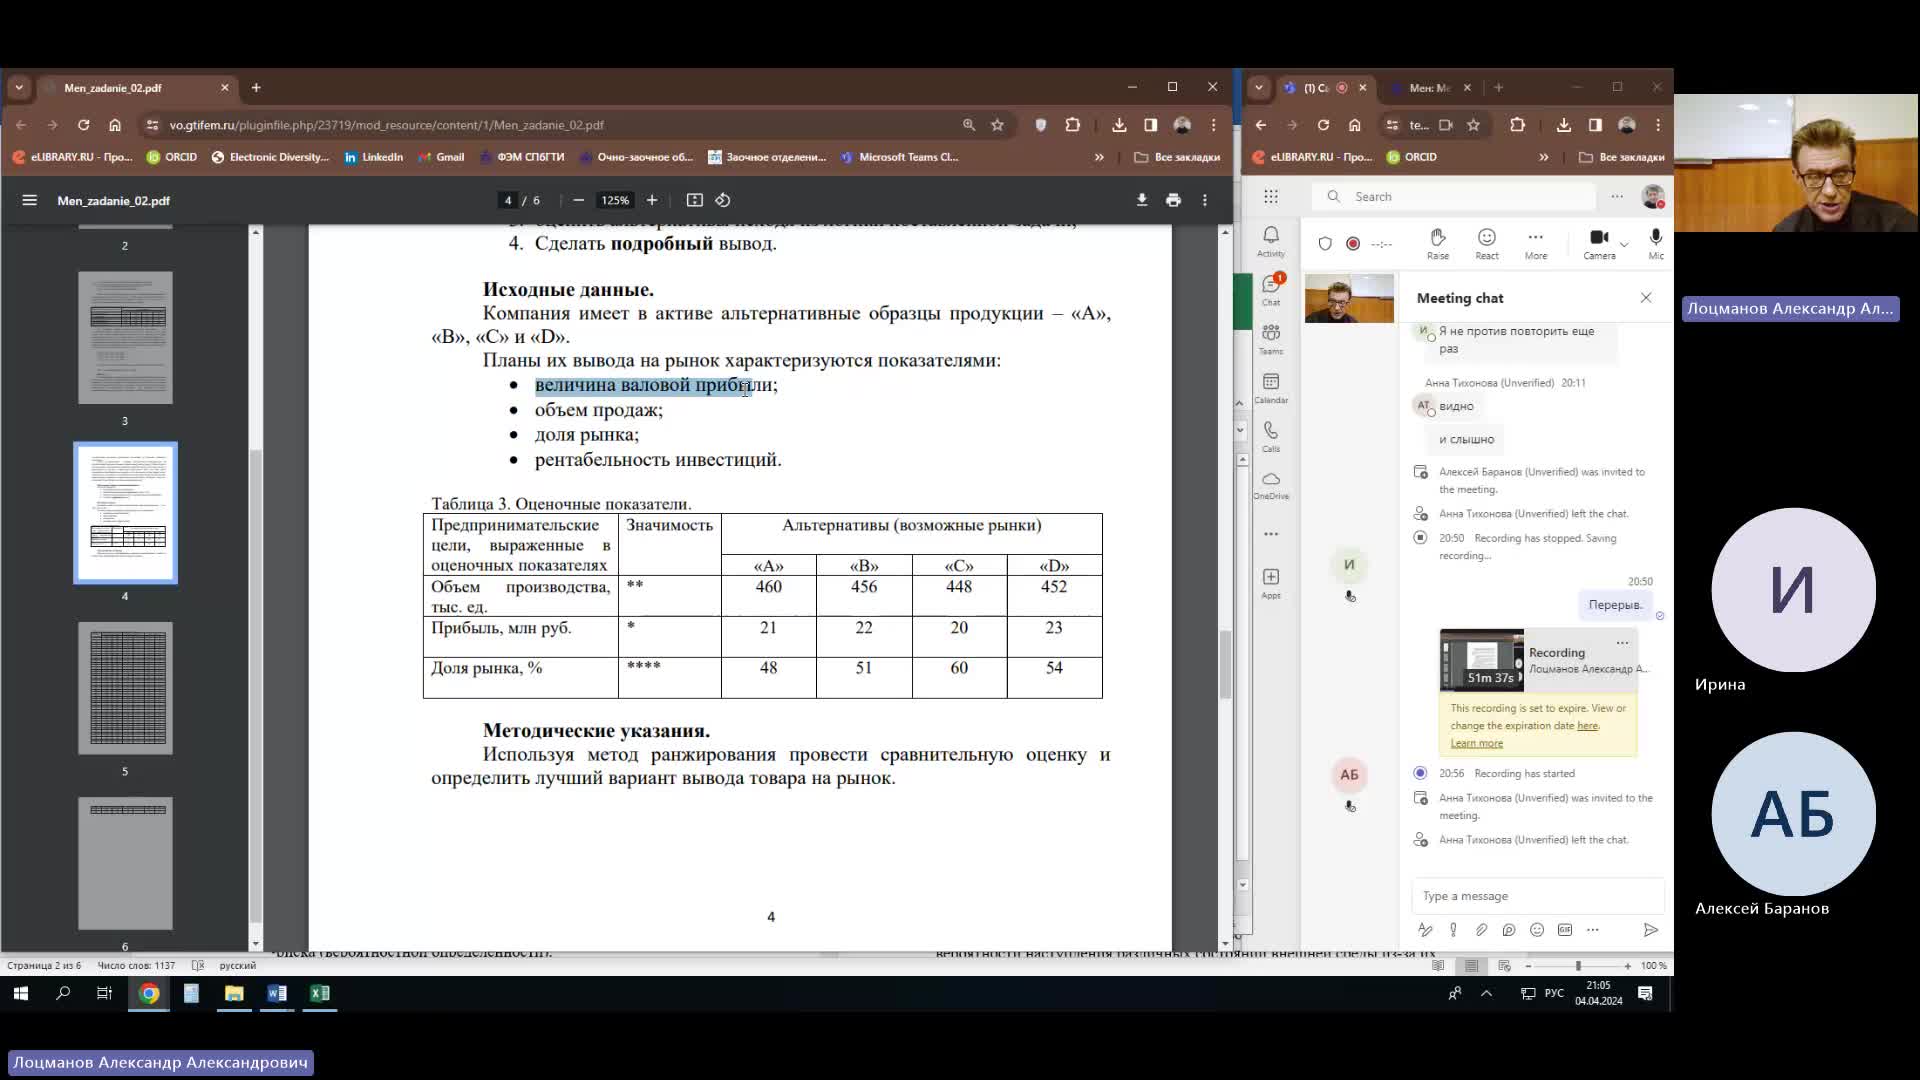Raise hand in the meeting
Viewport: 1920px width, 1080px height.
[x=1438, y=243]
